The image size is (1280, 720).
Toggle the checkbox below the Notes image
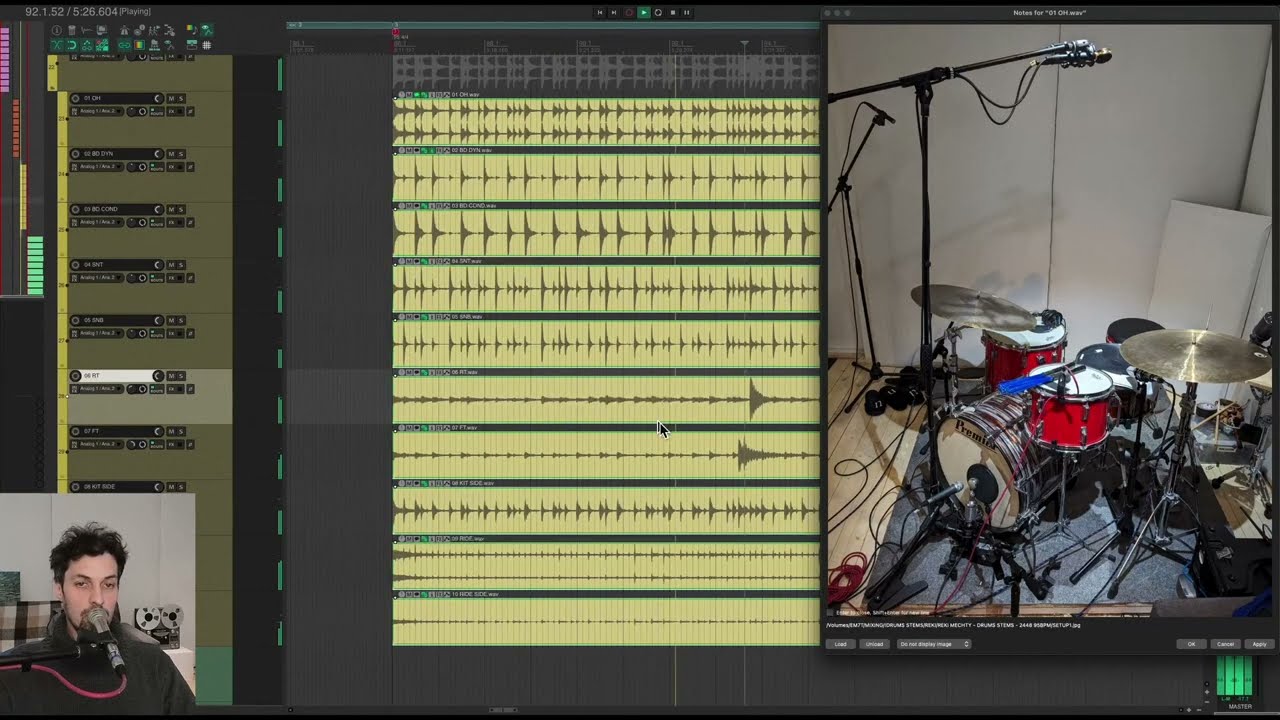click(830, 612)
